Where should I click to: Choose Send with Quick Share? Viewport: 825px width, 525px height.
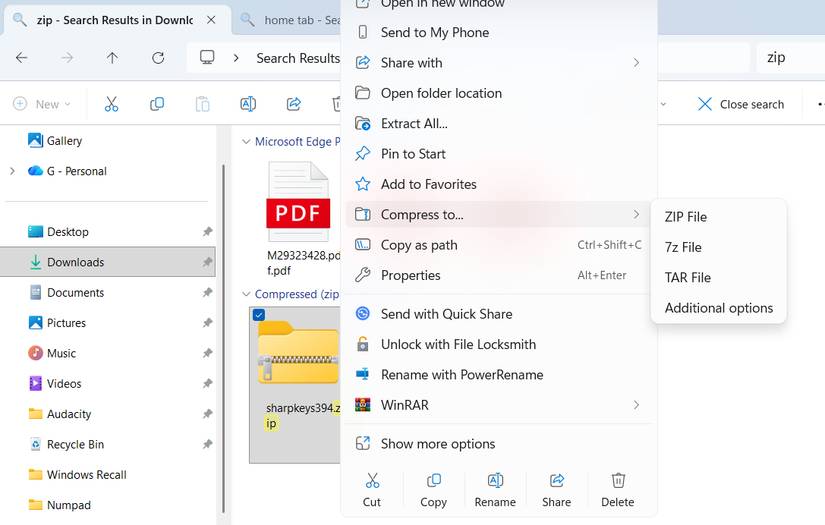tap(499, 314)
